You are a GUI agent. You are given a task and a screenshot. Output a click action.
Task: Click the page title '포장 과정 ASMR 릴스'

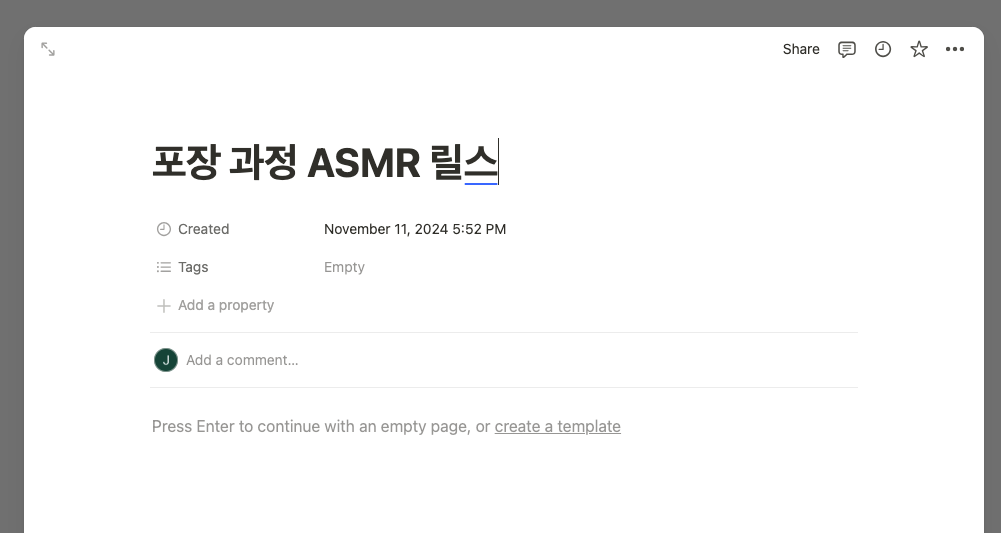tap(325, 161)
